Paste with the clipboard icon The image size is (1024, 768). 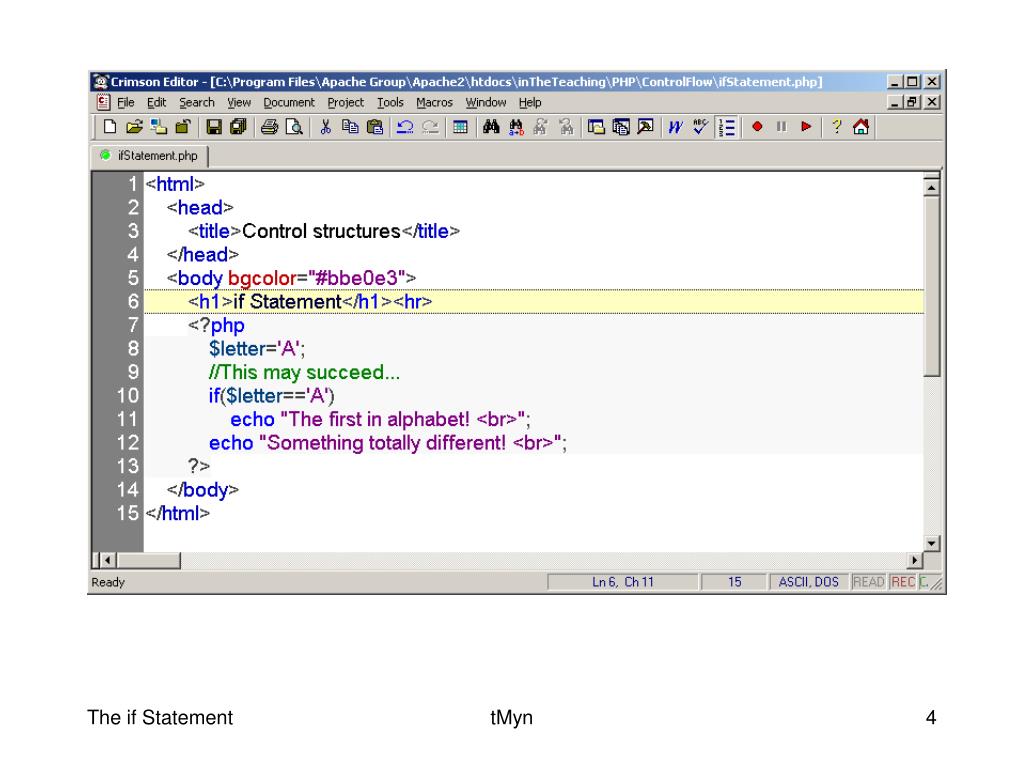pos(375,127)
